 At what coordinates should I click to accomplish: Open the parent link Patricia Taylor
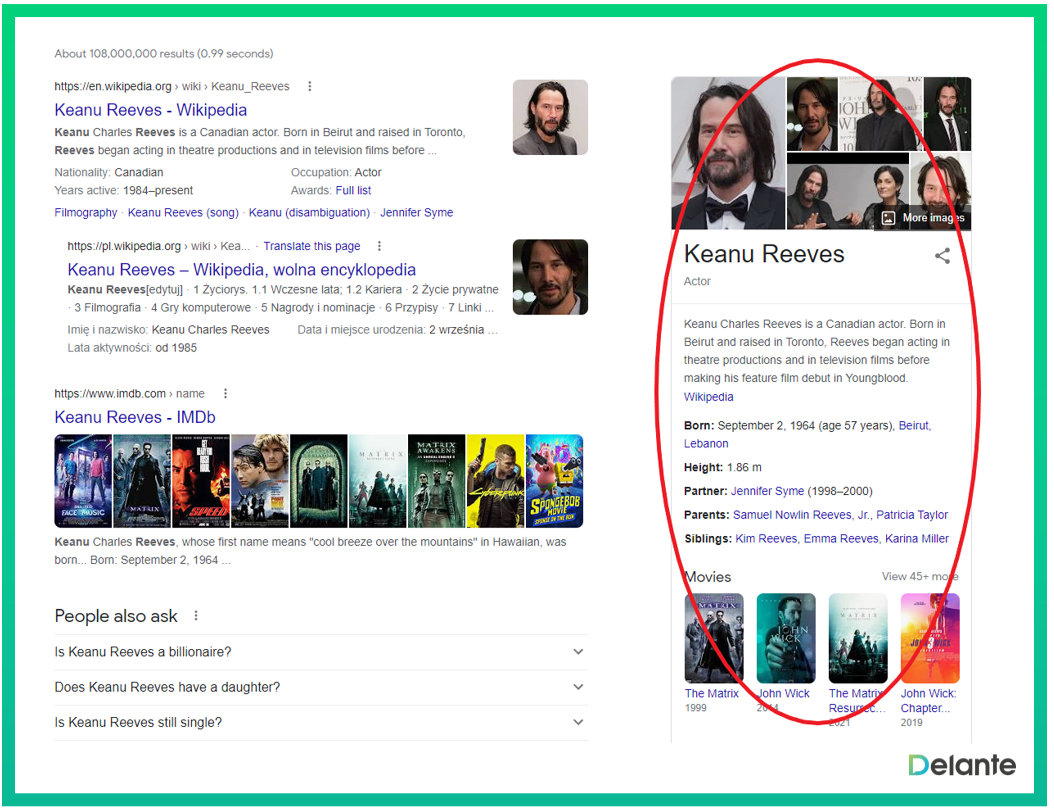point(911,515)
